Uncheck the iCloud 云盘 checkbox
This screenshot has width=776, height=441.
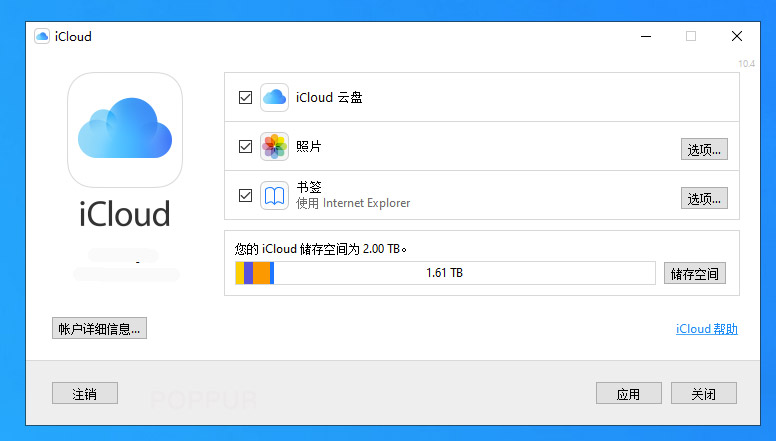(x=245, y=98)
